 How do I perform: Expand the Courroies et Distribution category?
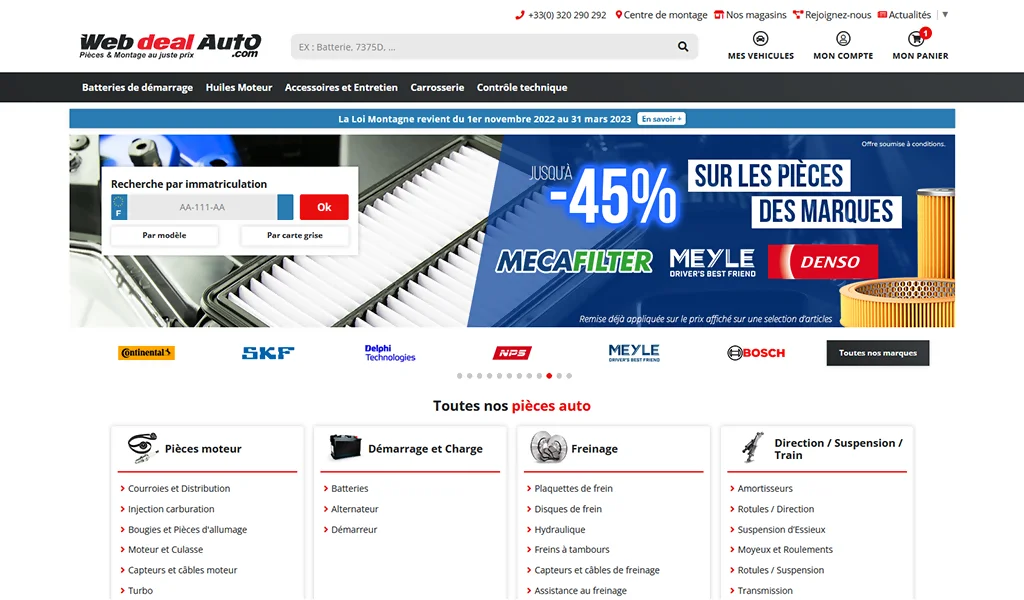coord(179,489)
